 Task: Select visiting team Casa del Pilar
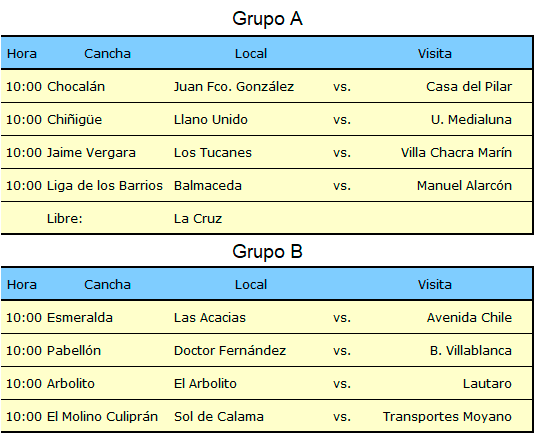click(469, 87)
